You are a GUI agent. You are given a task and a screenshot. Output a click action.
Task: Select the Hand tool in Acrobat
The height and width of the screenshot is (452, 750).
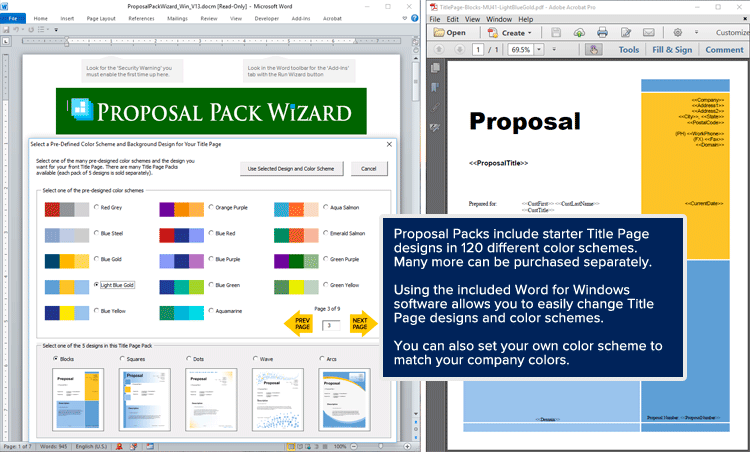click(594, 50)
